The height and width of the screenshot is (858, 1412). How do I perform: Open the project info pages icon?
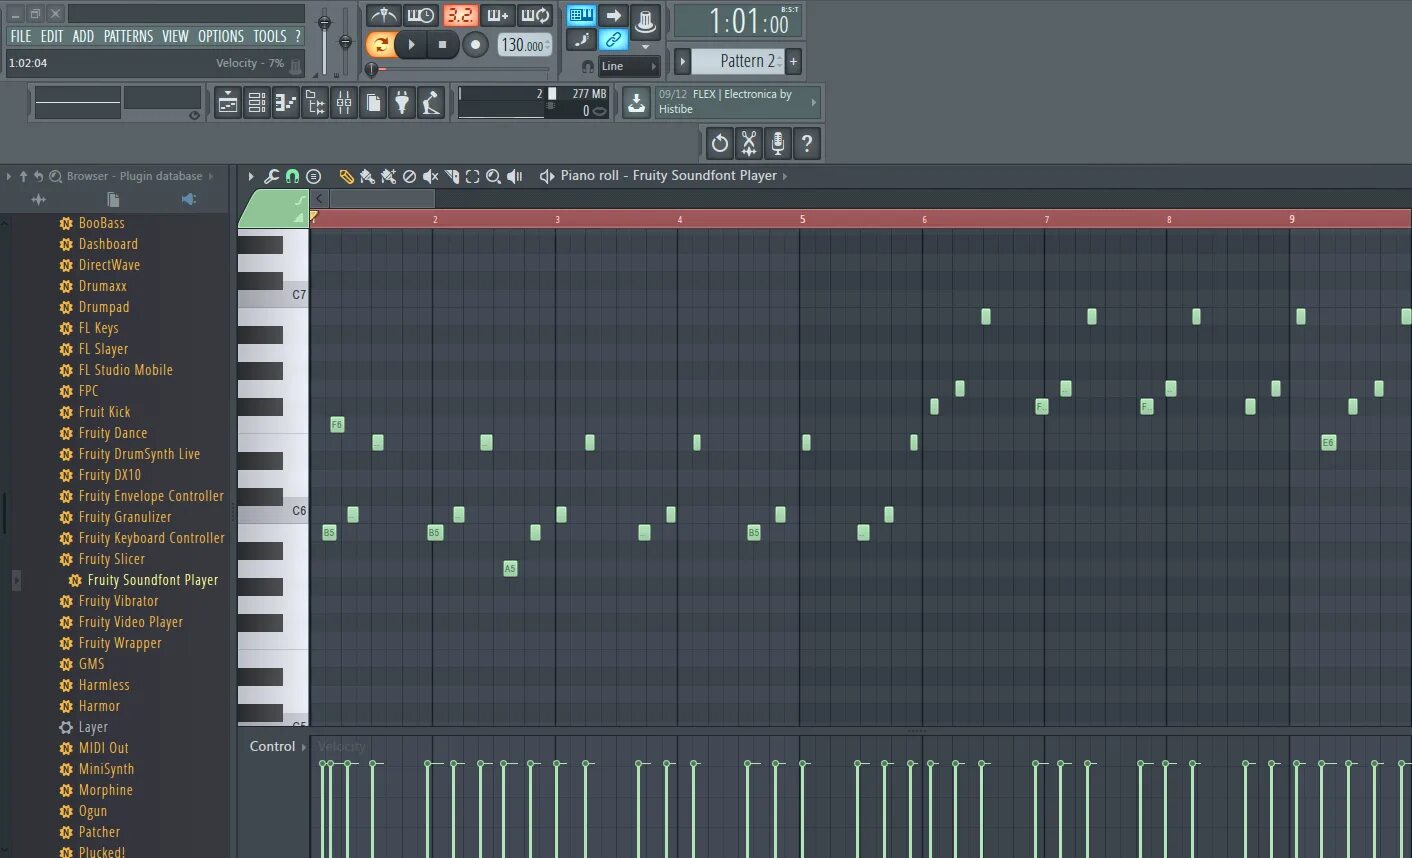click(x=373, y=103)
